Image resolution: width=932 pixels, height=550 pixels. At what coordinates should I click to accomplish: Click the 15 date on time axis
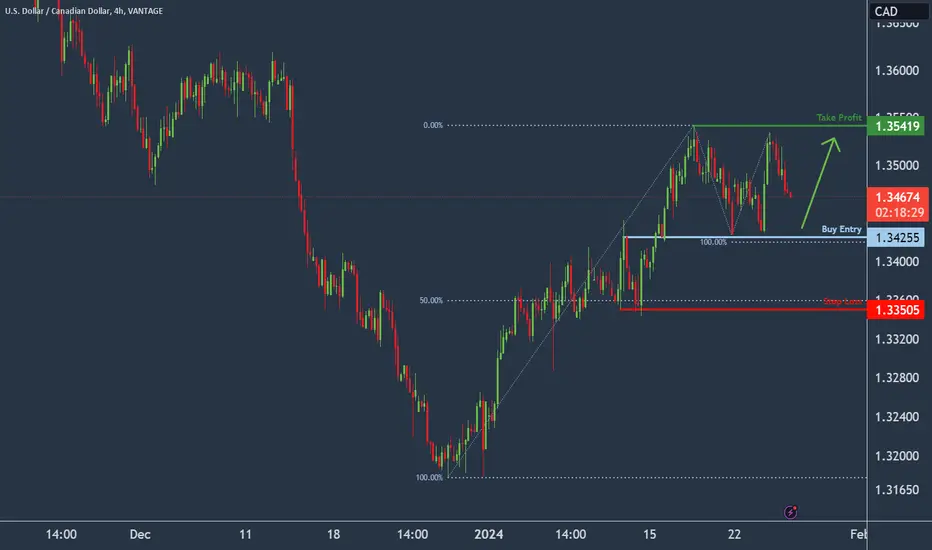click(x=650, y=535)
